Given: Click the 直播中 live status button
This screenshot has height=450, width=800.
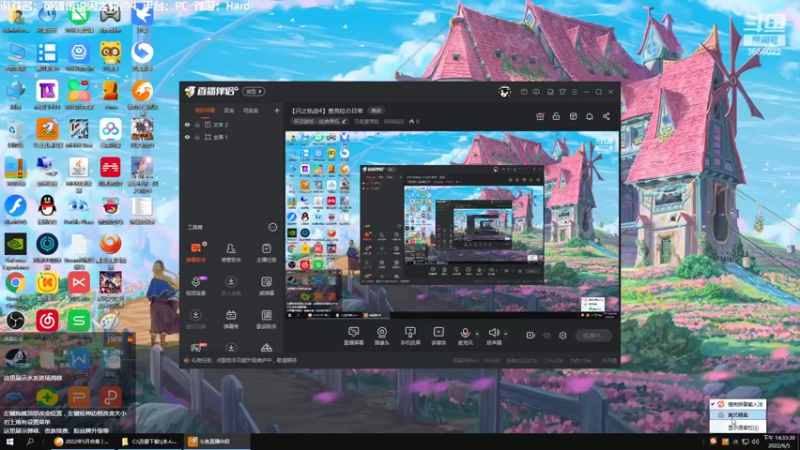Looking at the screenshot, I should [x=593, y=335].
